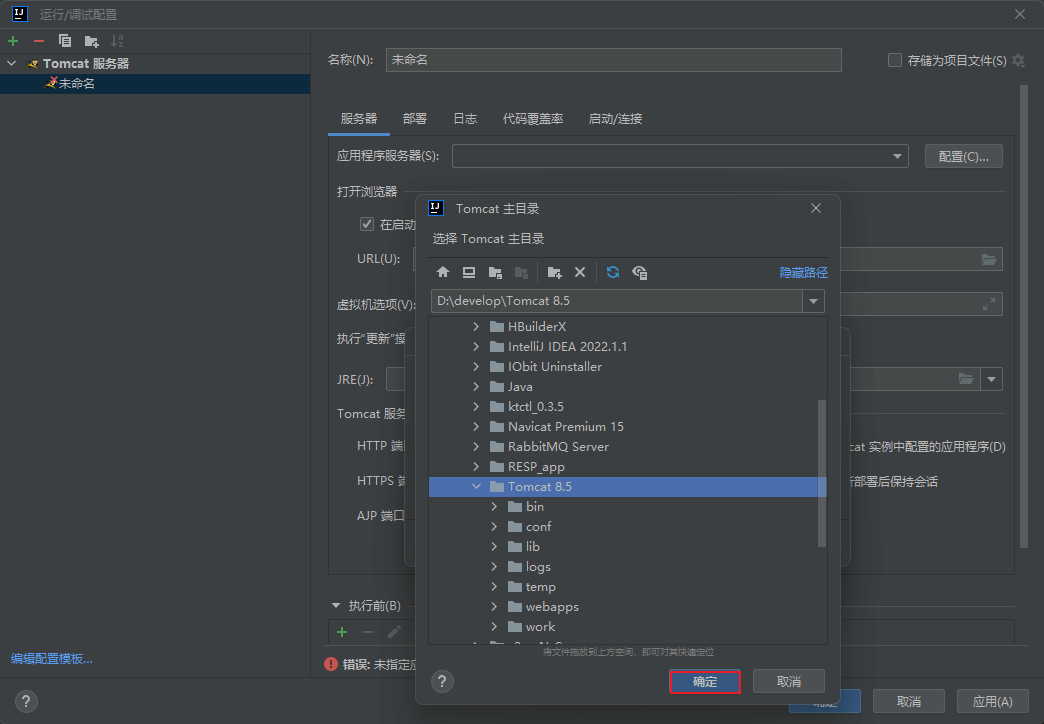
Task: Collapse the Tomcat 服务器 tree node
Action: point(12,63)
